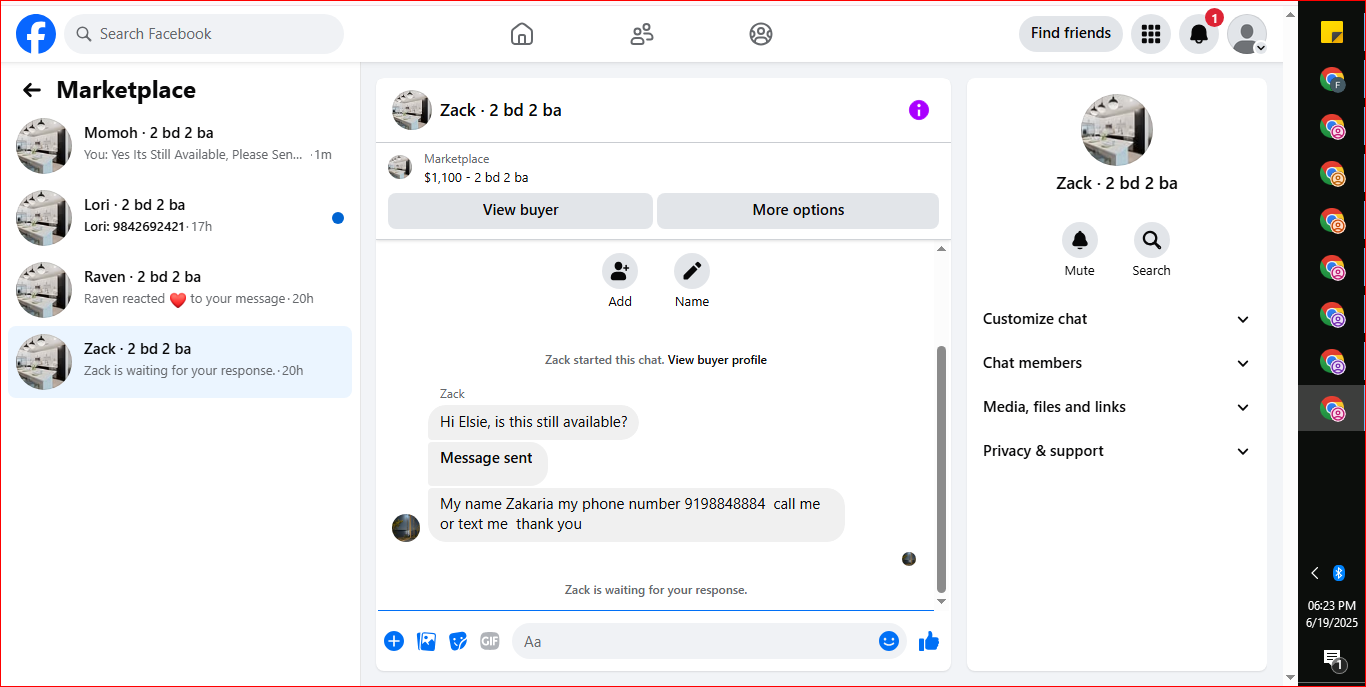Click "Hi Elsie, is this still available?" message
The image size is (1366, 687).
pyautogui.click(x=534, y=422)
